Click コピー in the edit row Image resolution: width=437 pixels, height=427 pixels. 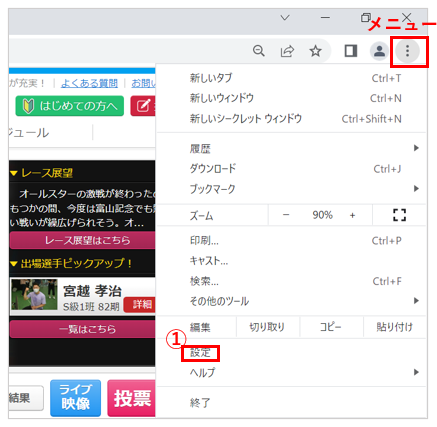[x=331, y=327]
